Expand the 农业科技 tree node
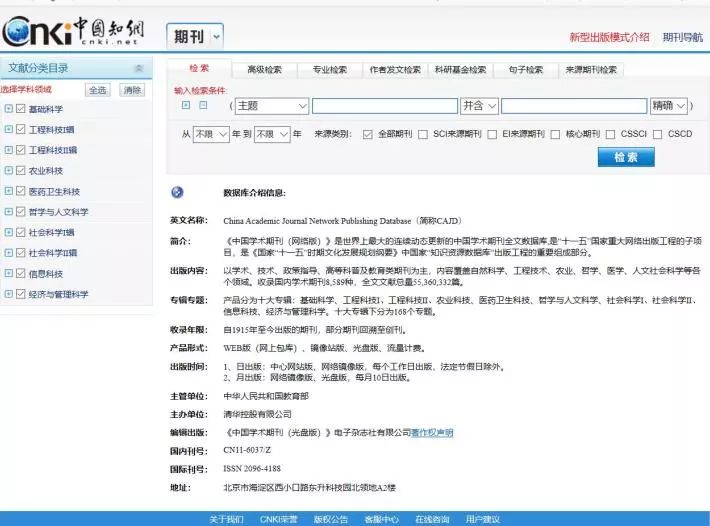Image resolution: width=710 pixels, height=526 pixels. [x=9, y=170]
